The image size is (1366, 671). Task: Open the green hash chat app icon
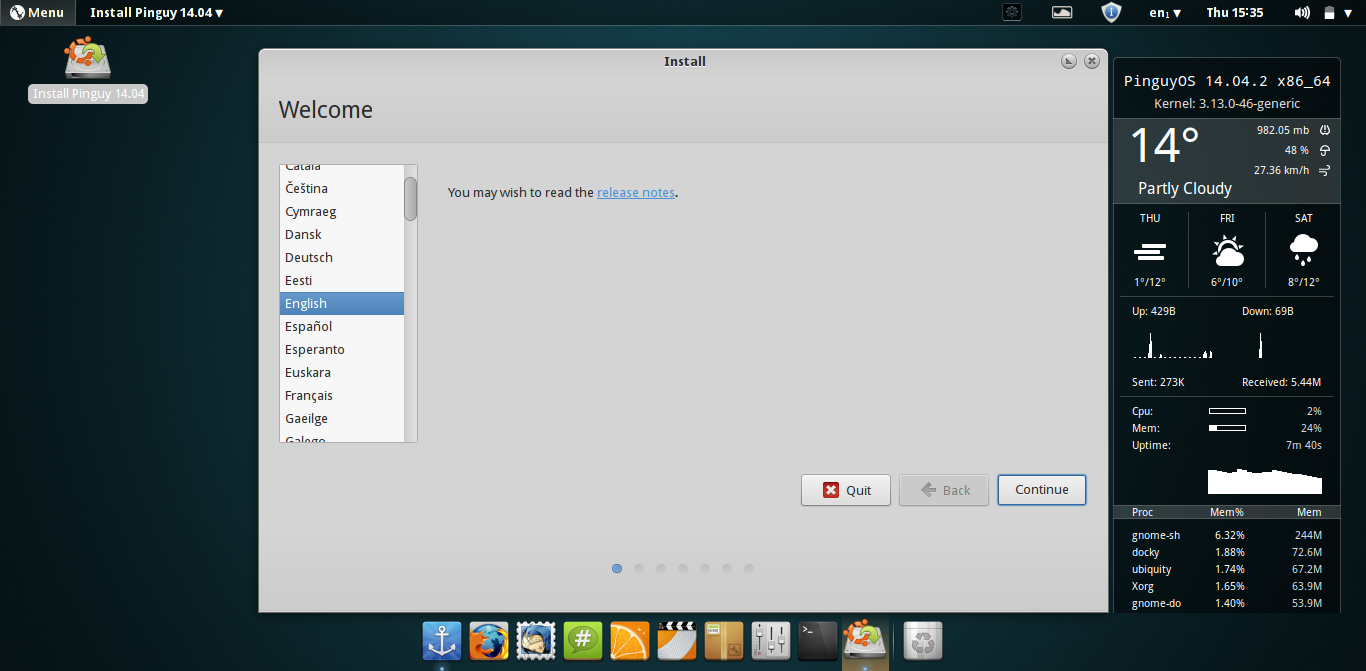[583, 640]
